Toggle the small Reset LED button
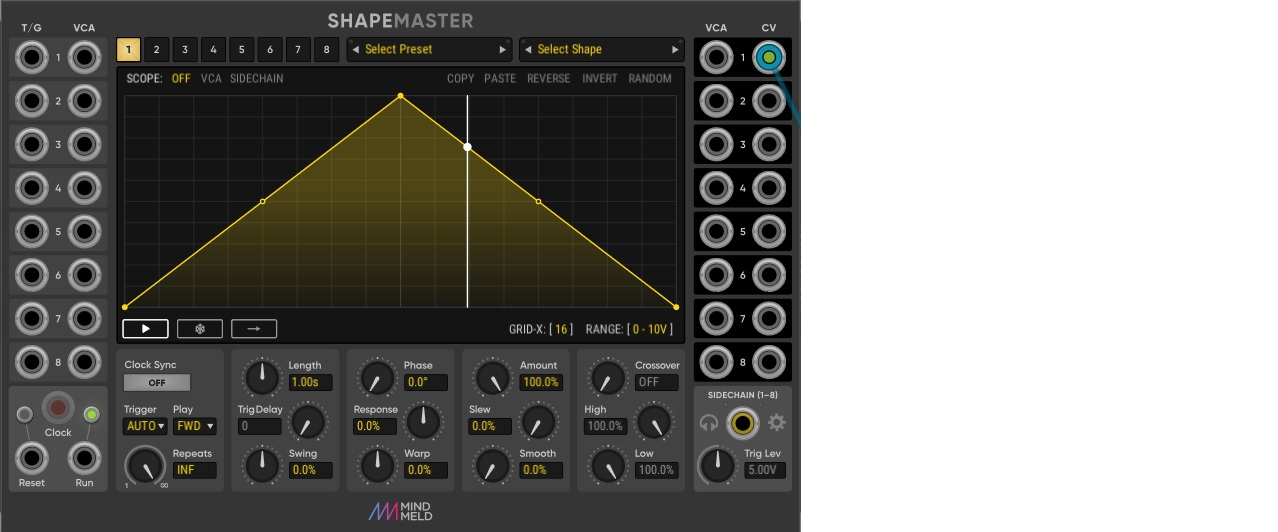The image size is (1278, 532). (x=25, y=414)
